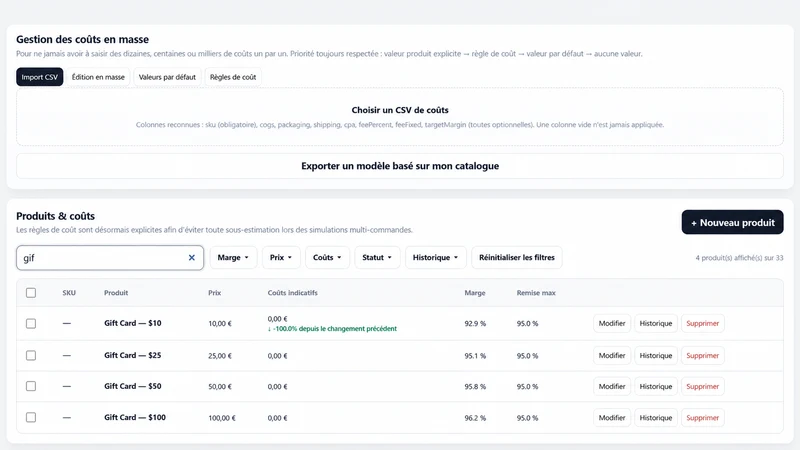Viewport: 800px width, 450px height.
Task: Delete Gift Card — $100 via Supprimer
Action: coord(703,418)
